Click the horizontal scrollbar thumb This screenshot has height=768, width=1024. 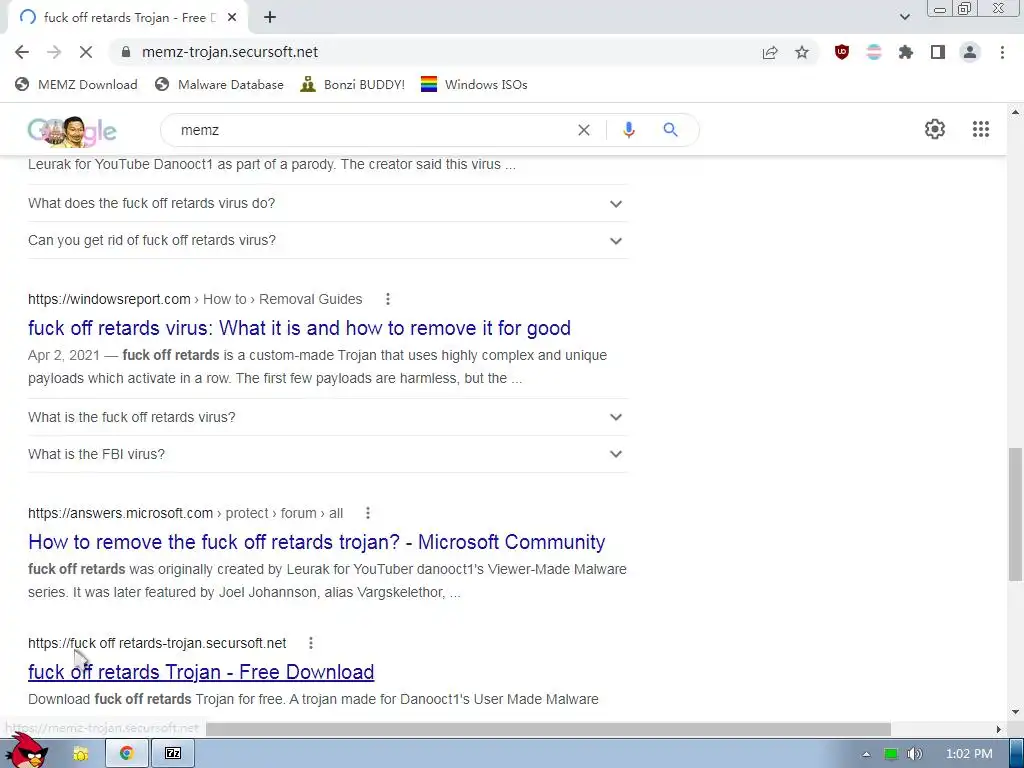(x=547, y=729)
